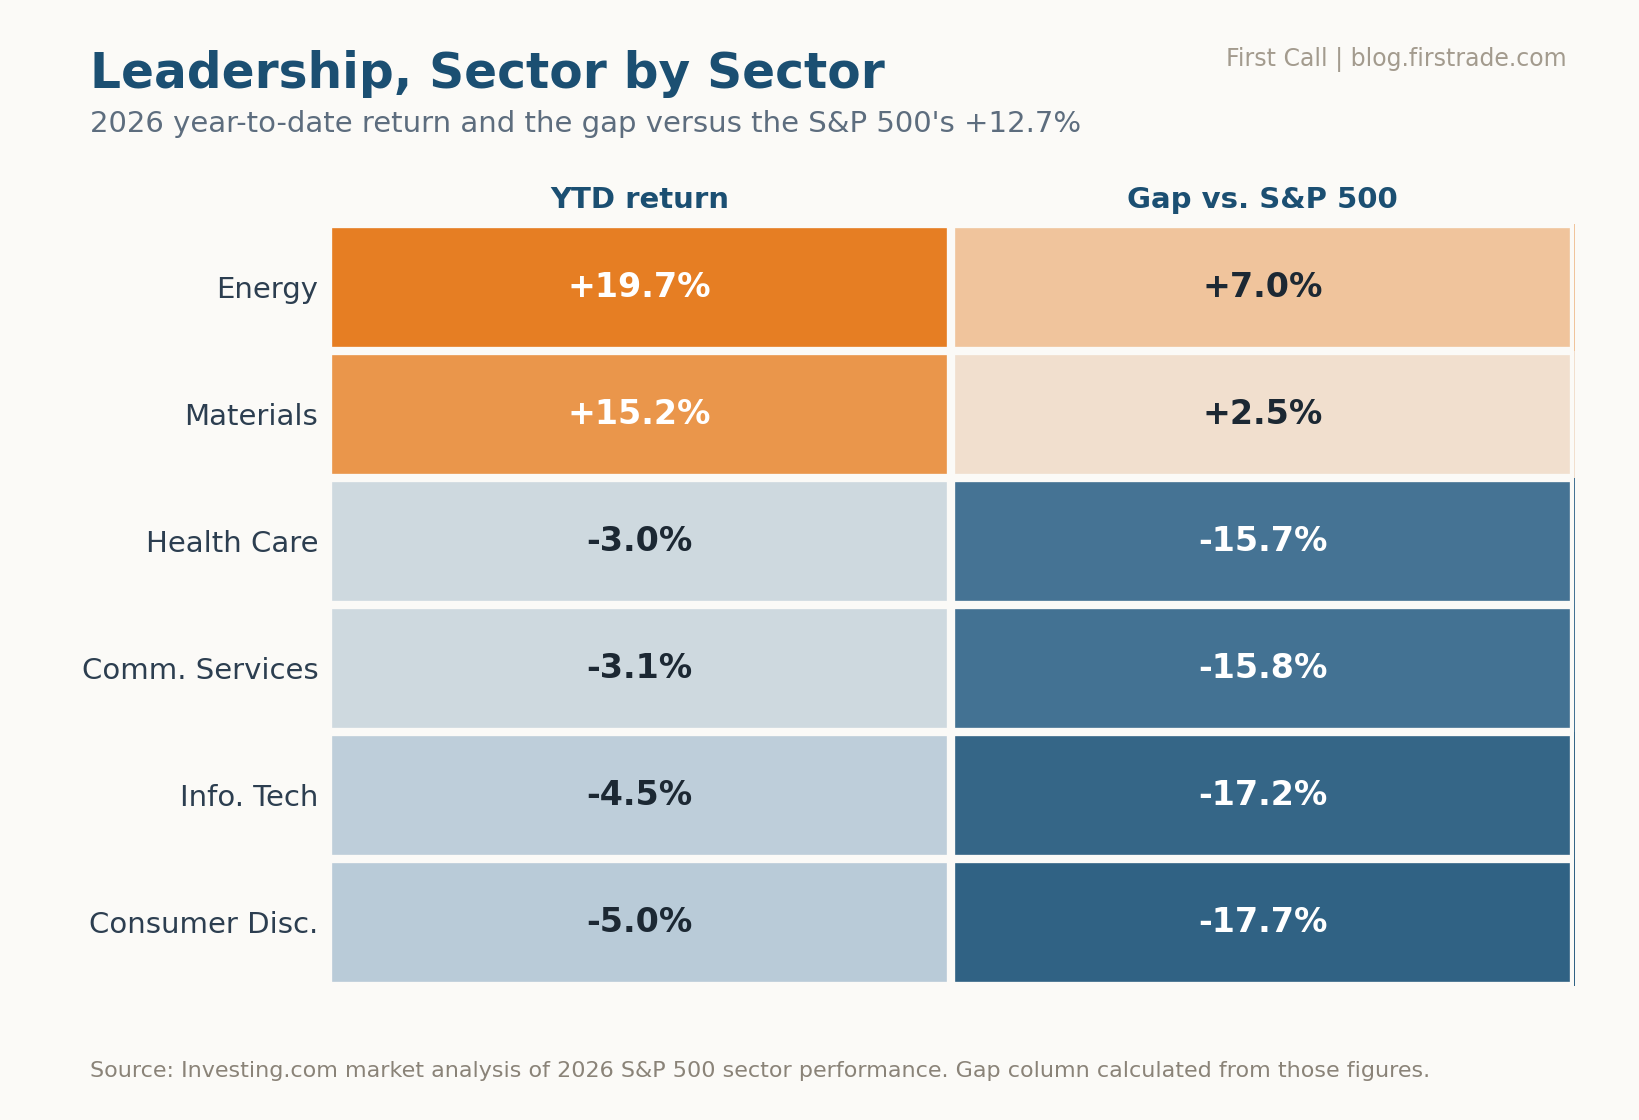Screen dimensions: 1639x1120
Task: Select the Energy +7.0% gap cell
Action: 1262,287
